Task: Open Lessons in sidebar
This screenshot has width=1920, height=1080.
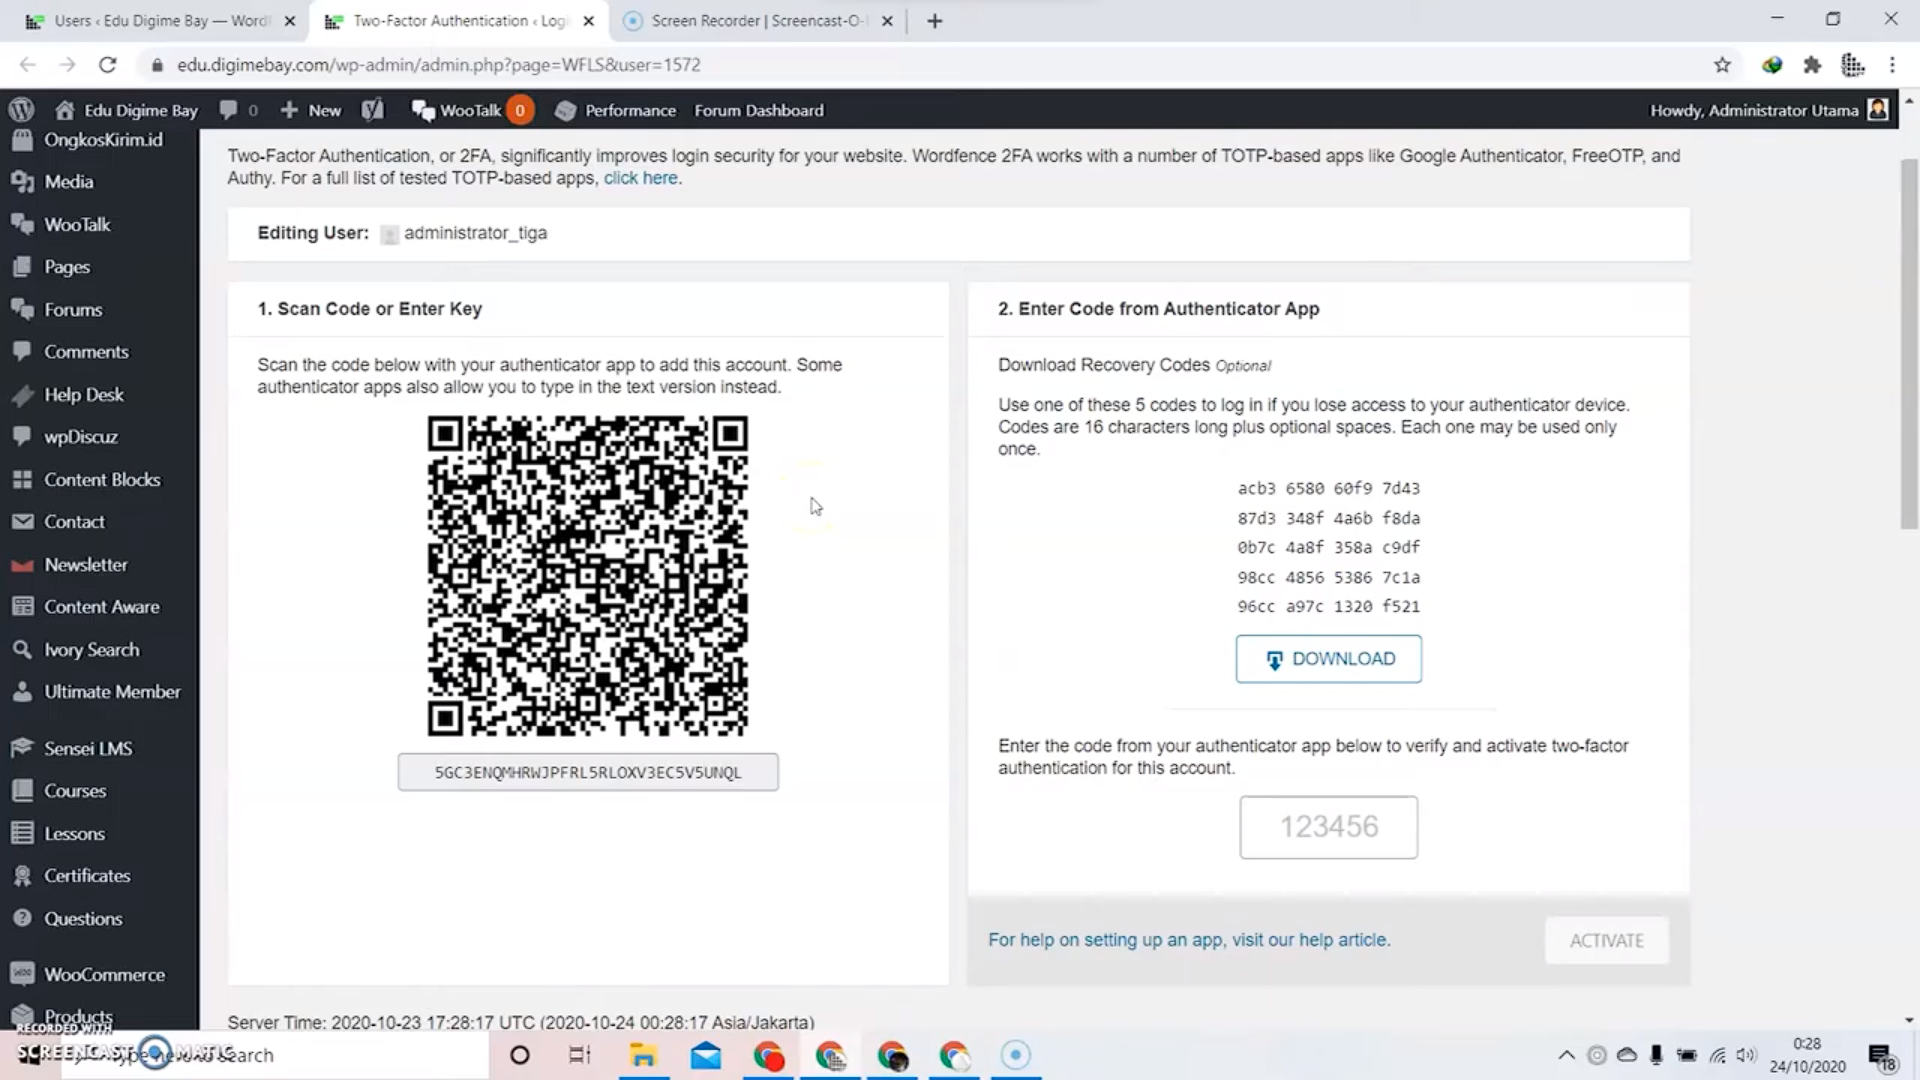Action: tap(100, 833)
